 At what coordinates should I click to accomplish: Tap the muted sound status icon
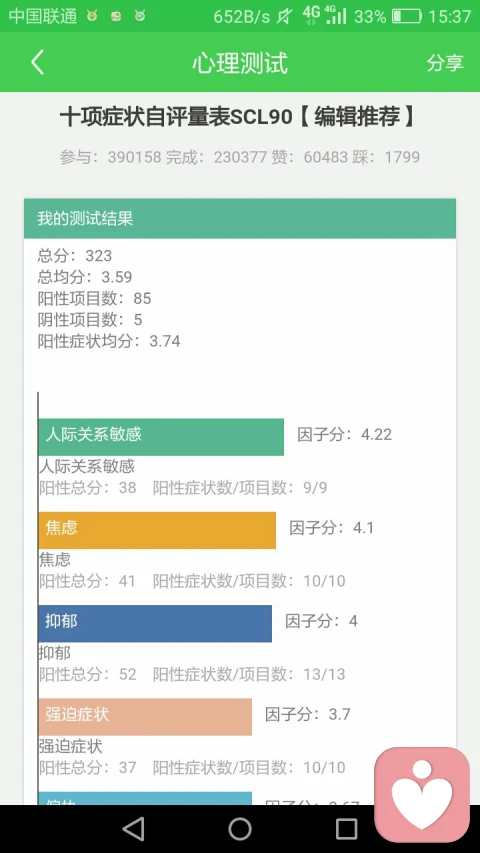click(284, 16)
